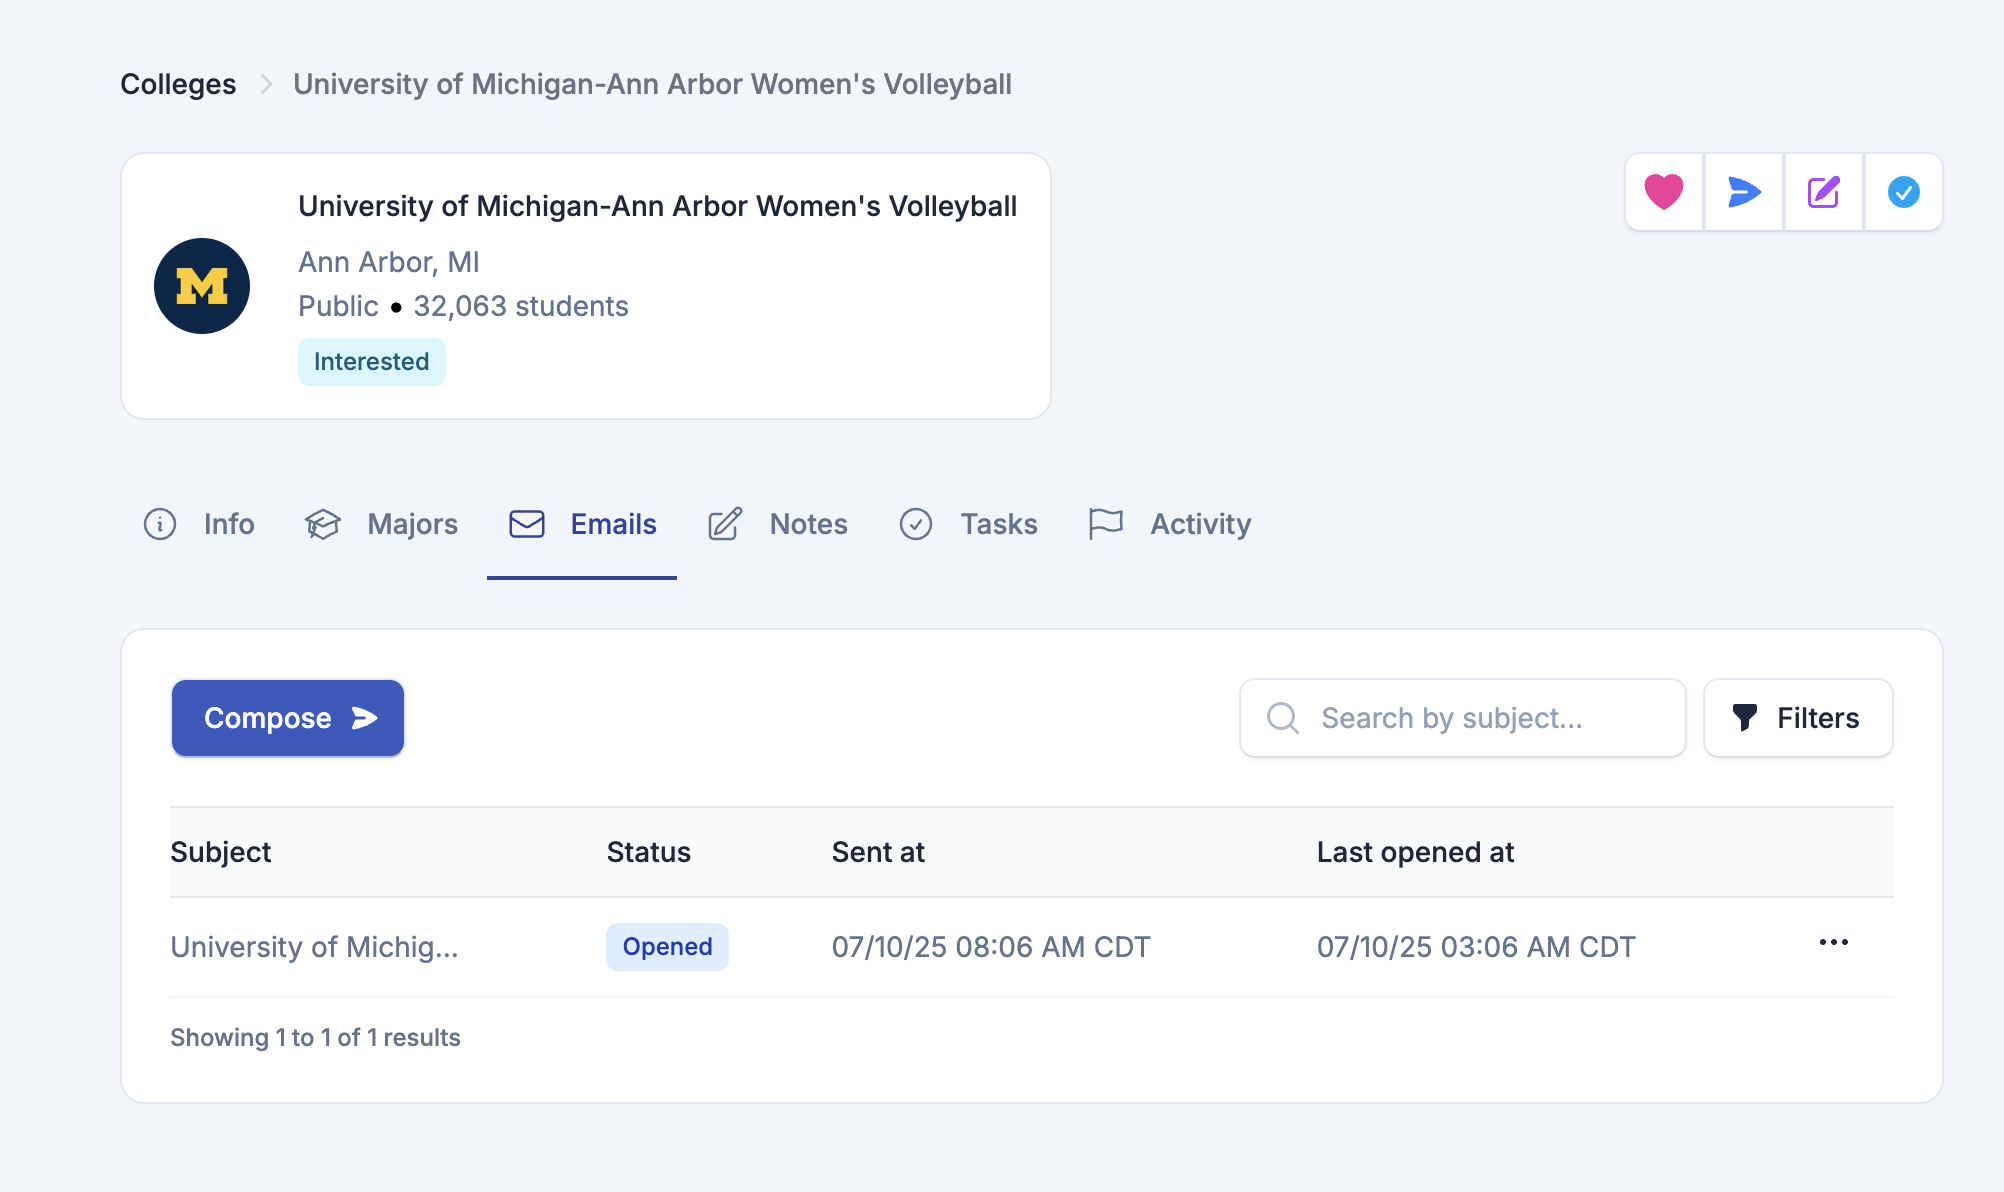Click the Subject column header
The height and width of the screenshot is (1192, 2004).
tap(221, 852)
